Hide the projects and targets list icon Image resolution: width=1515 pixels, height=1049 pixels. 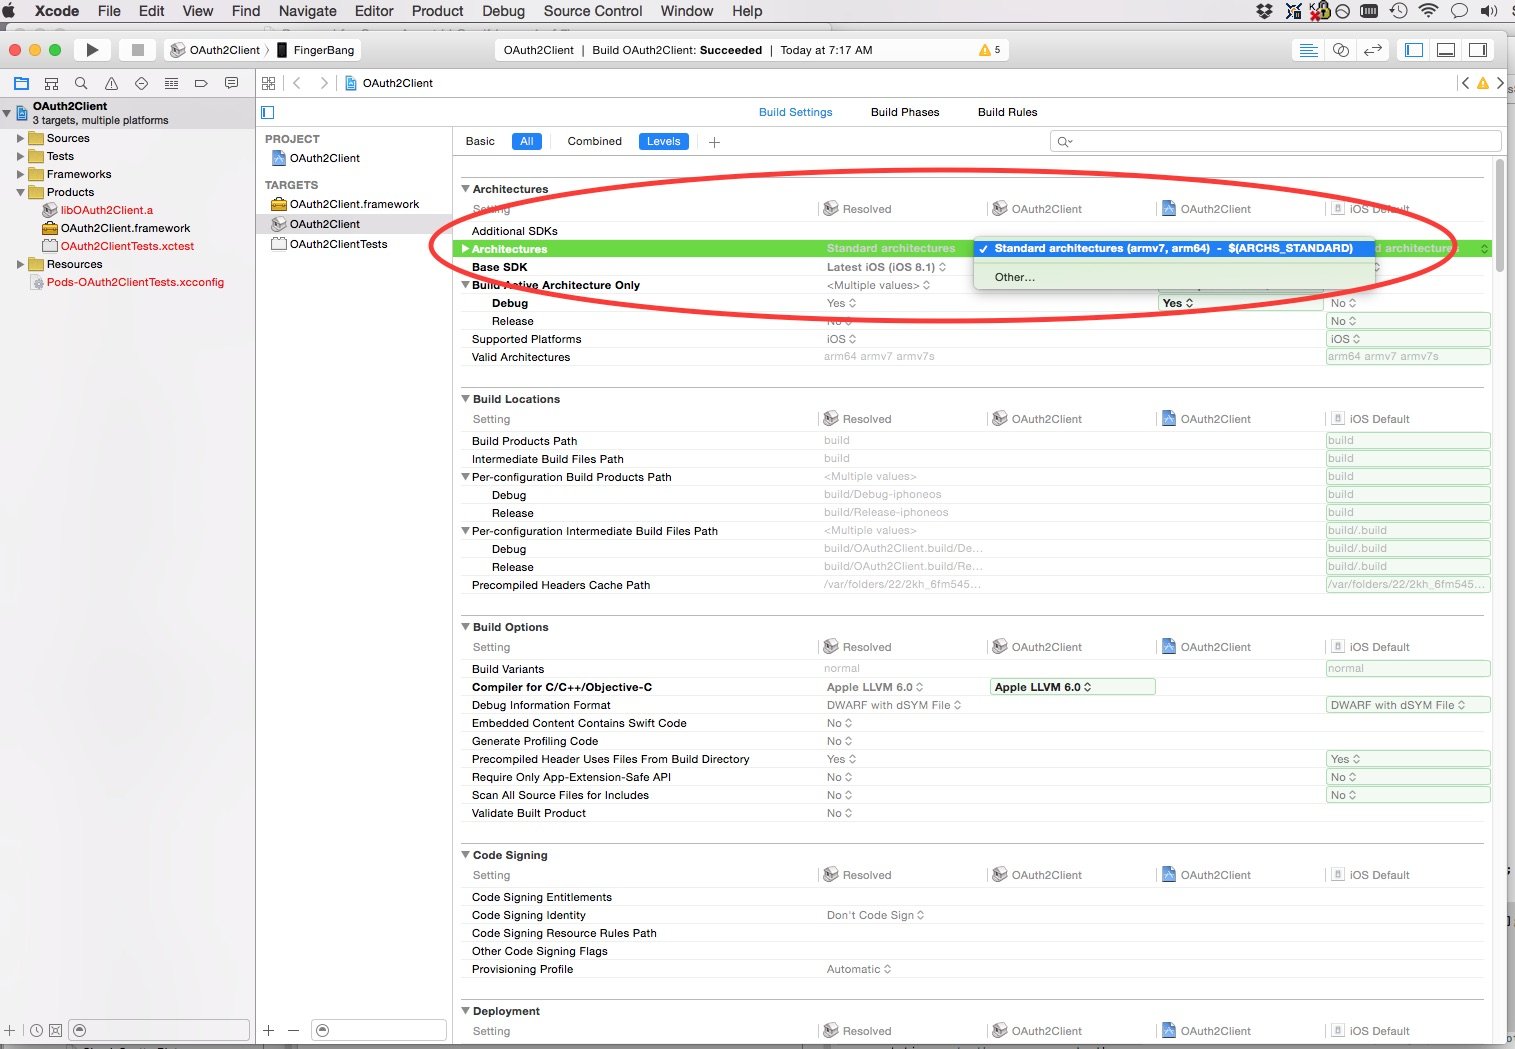pos(267,112)
